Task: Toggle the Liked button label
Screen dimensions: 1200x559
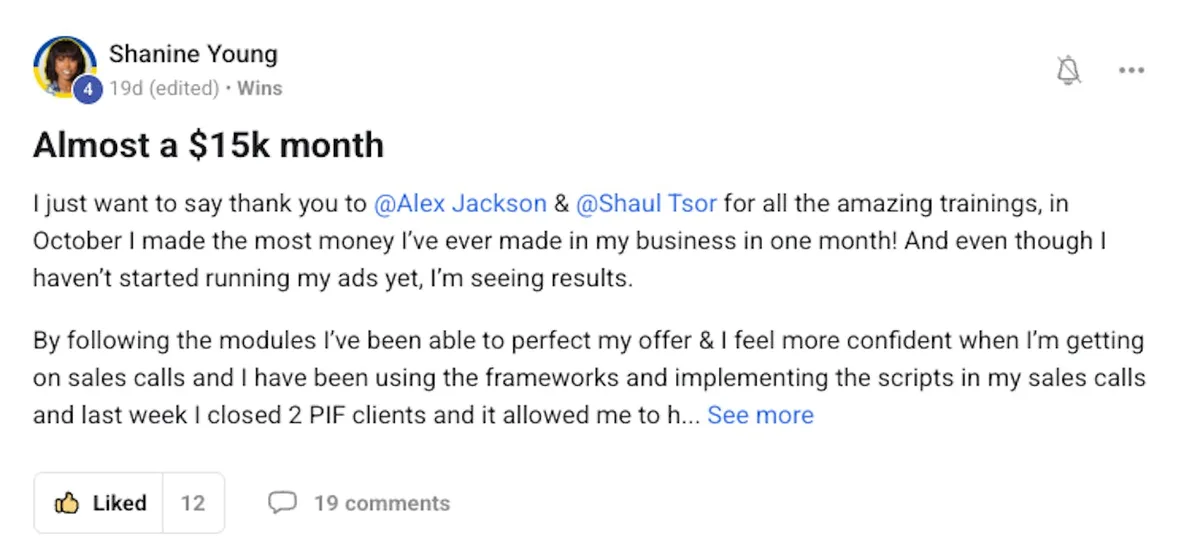Action: [119, 503]
